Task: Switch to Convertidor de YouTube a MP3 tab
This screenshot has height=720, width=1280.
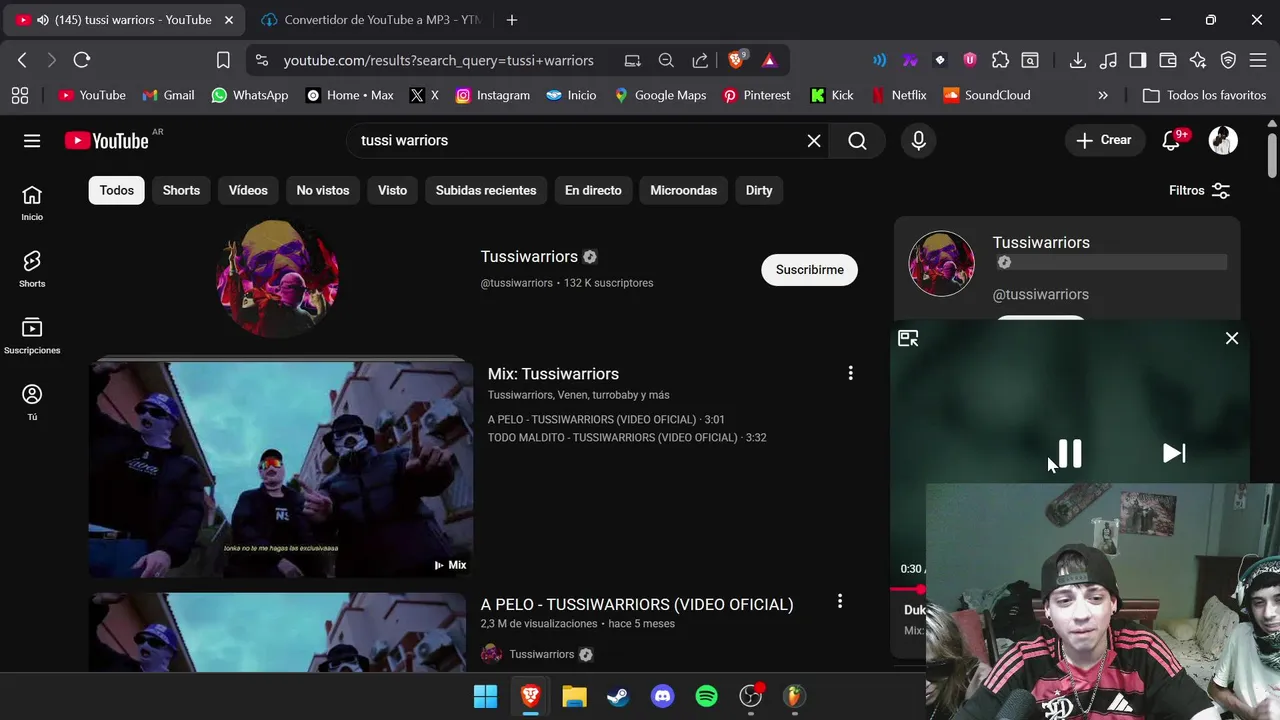Action: click(x=370, y=20)
